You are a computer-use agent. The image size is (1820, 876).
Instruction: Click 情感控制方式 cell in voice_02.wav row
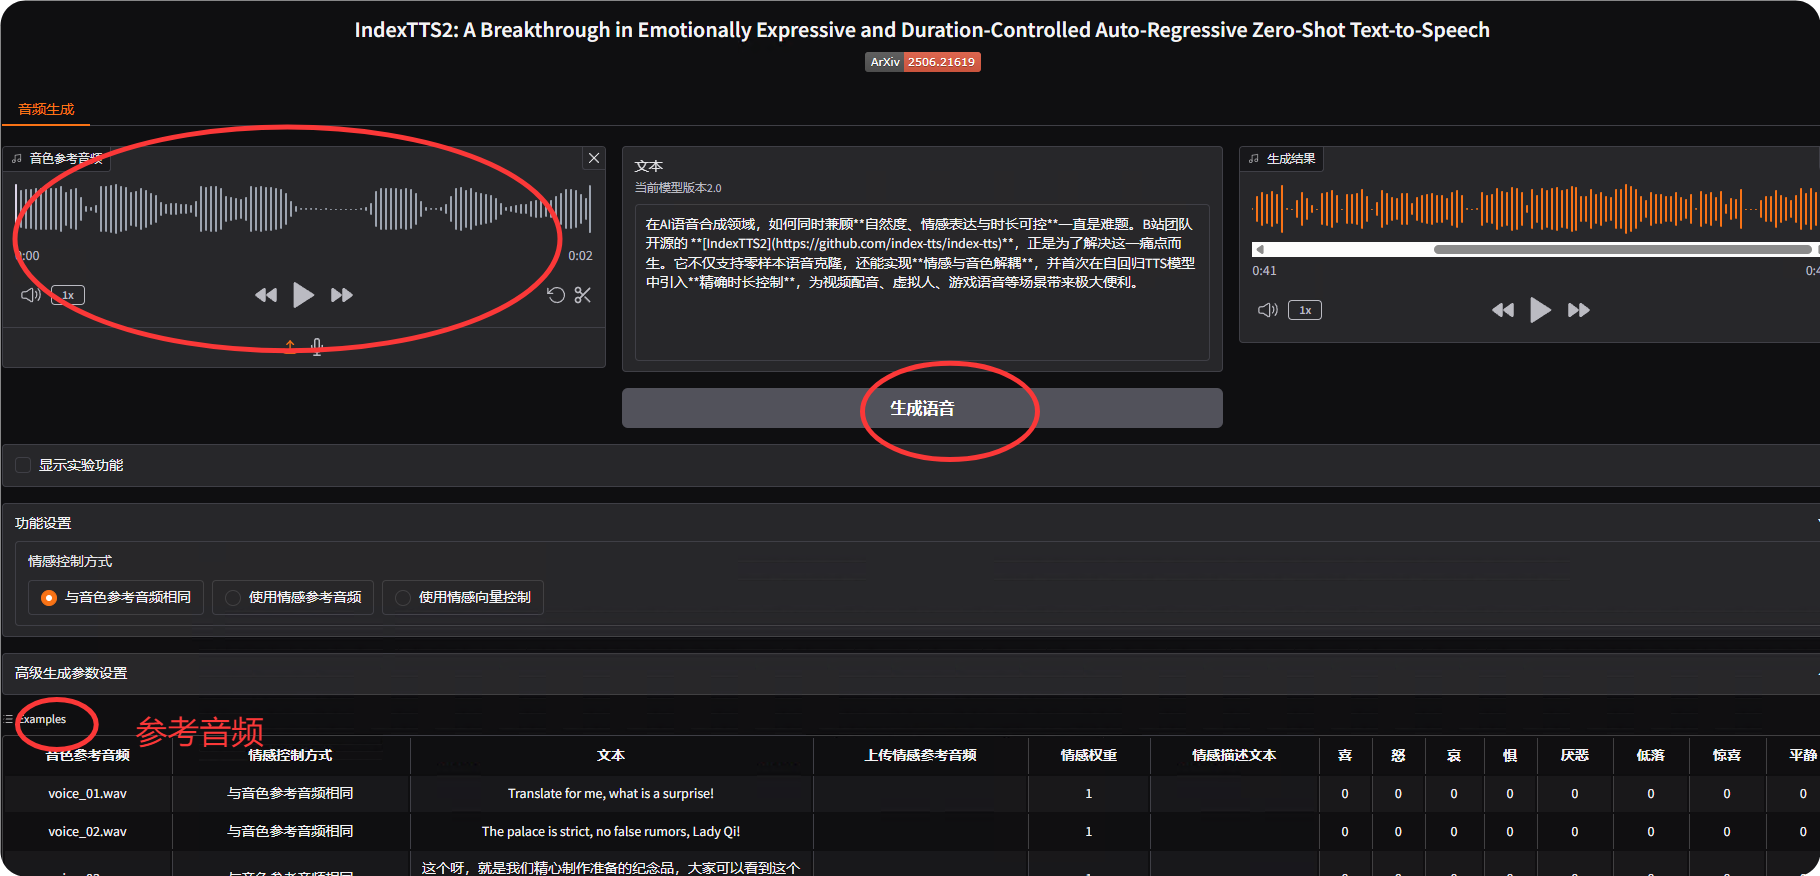(290, 831)
